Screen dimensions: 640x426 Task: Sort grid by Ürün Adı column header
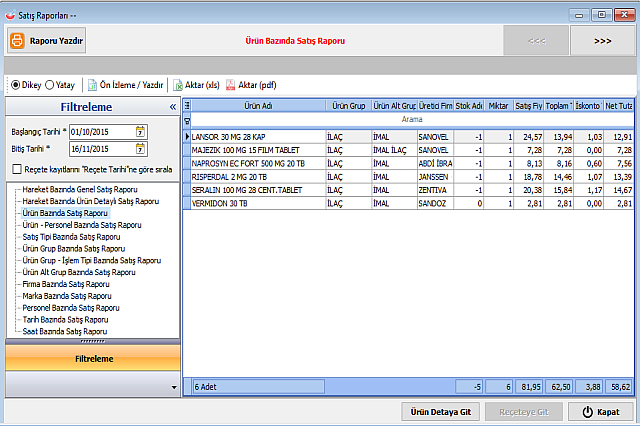click(258, 105)
